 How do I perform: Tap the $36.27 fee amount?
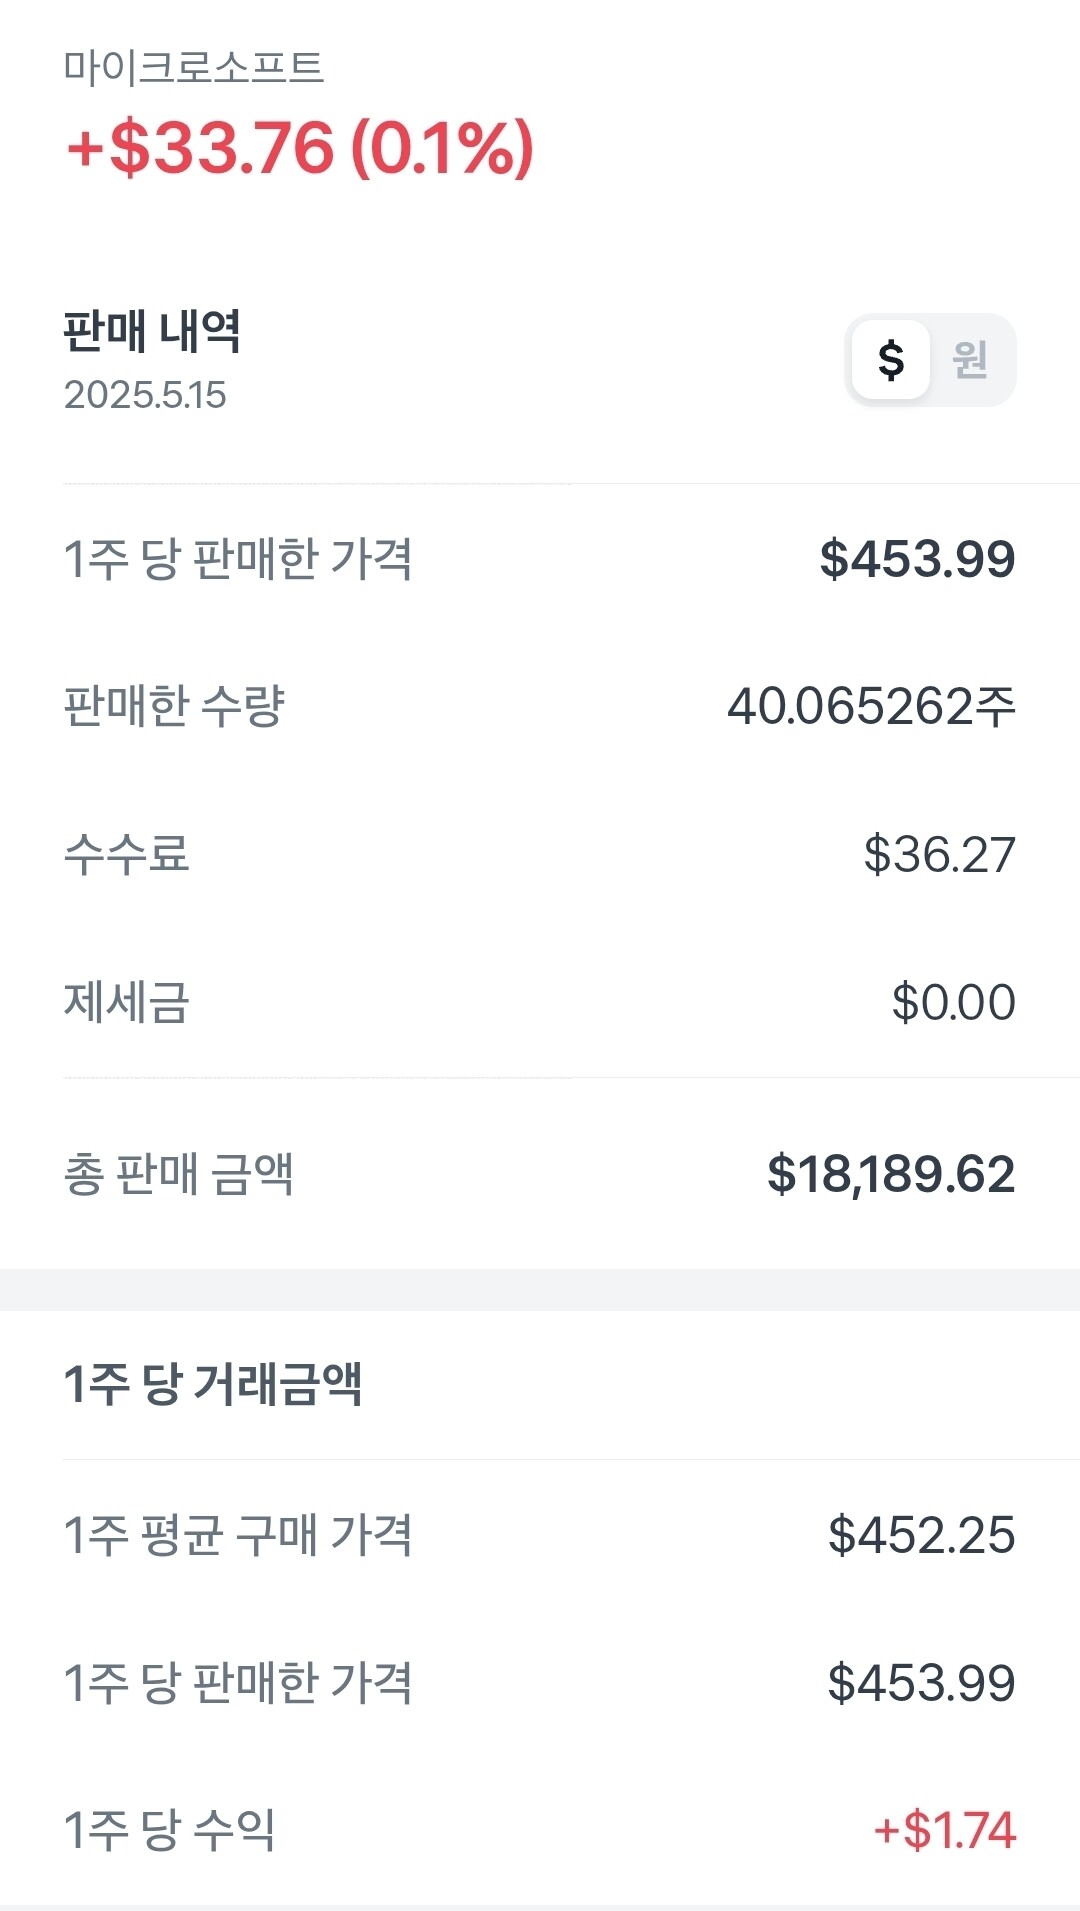[939, 854]
